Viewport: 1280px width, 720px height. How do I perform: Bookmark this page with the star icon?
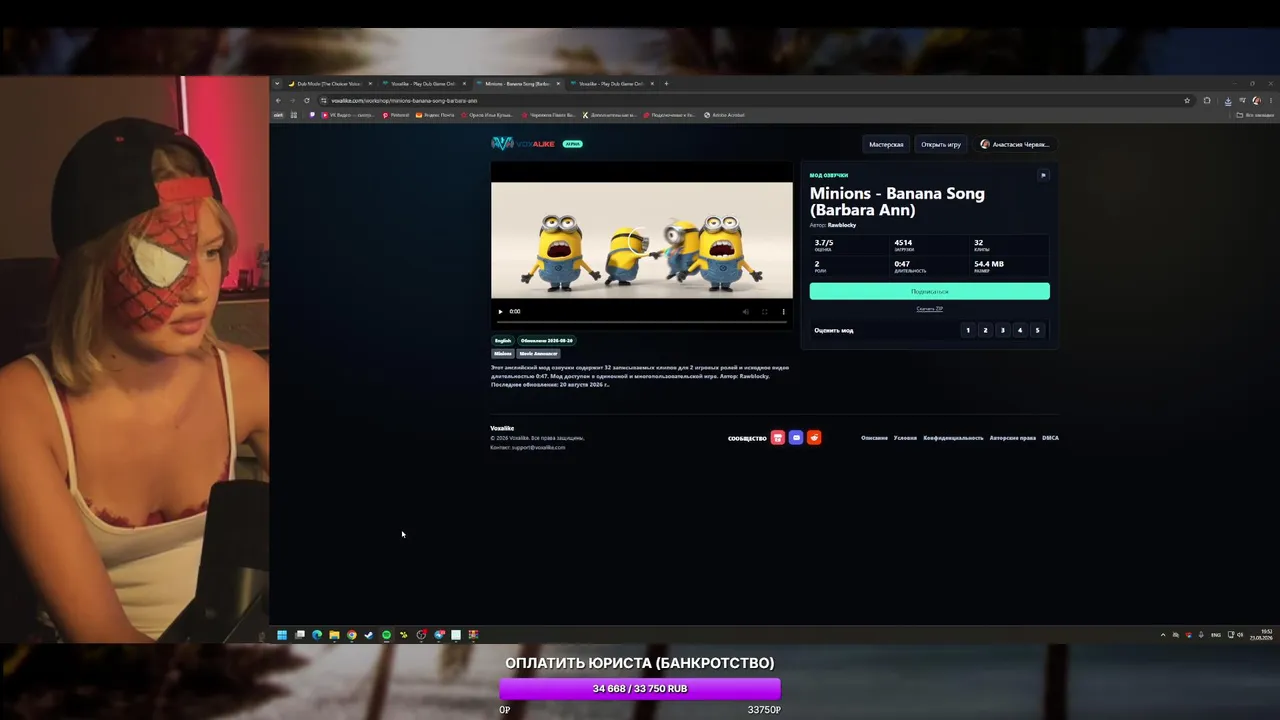[1187, 100]
